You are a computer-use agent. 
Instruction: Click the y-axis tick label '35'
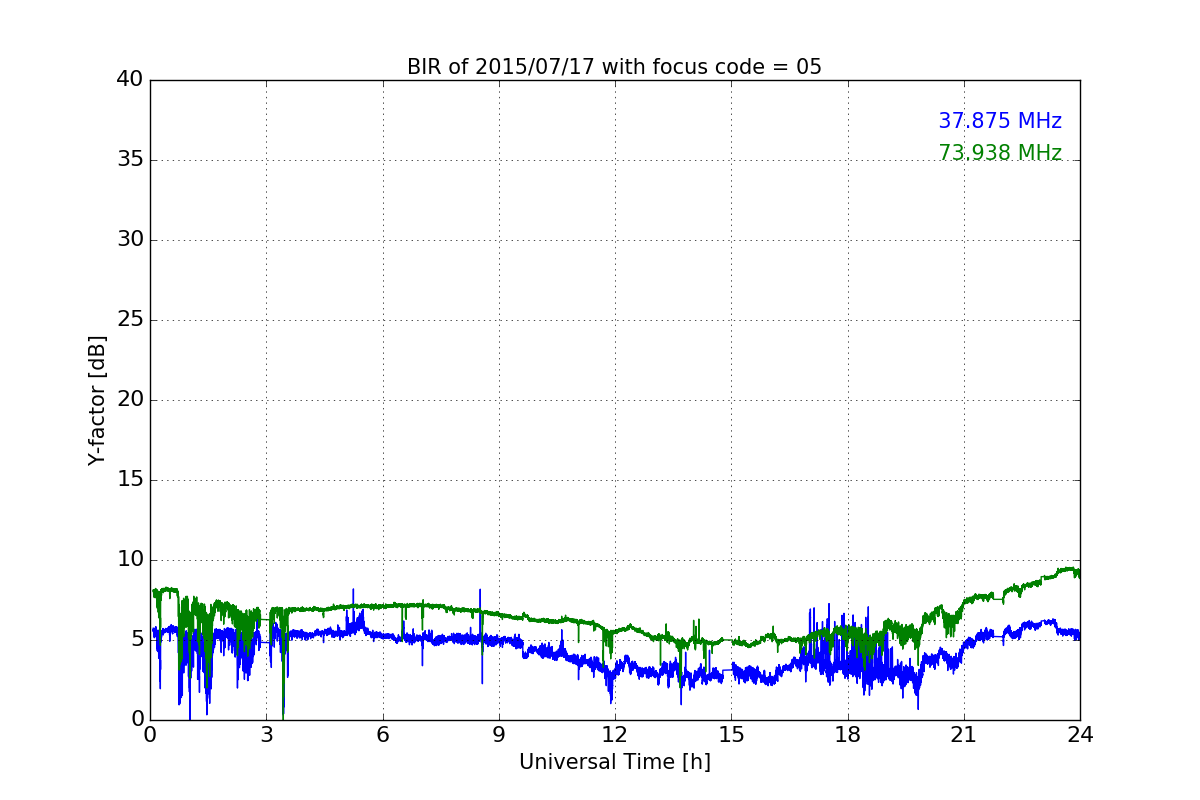(x=131, y=159)
